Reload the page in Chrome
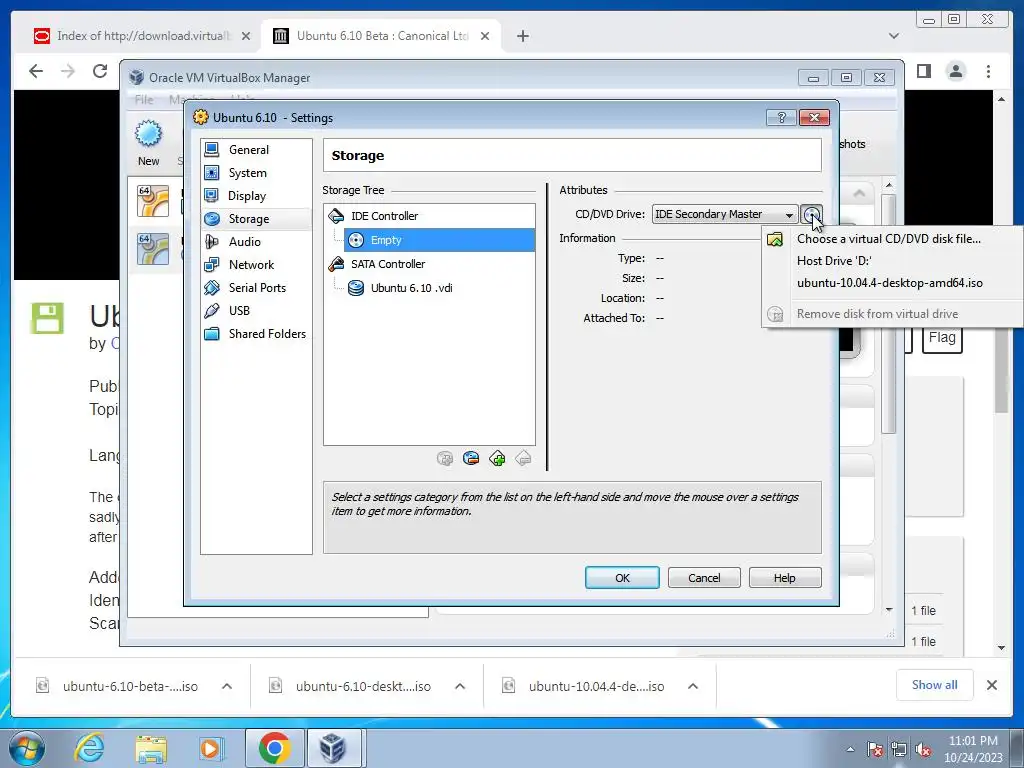Viewport: 1024px width, 768px height. 100,71
